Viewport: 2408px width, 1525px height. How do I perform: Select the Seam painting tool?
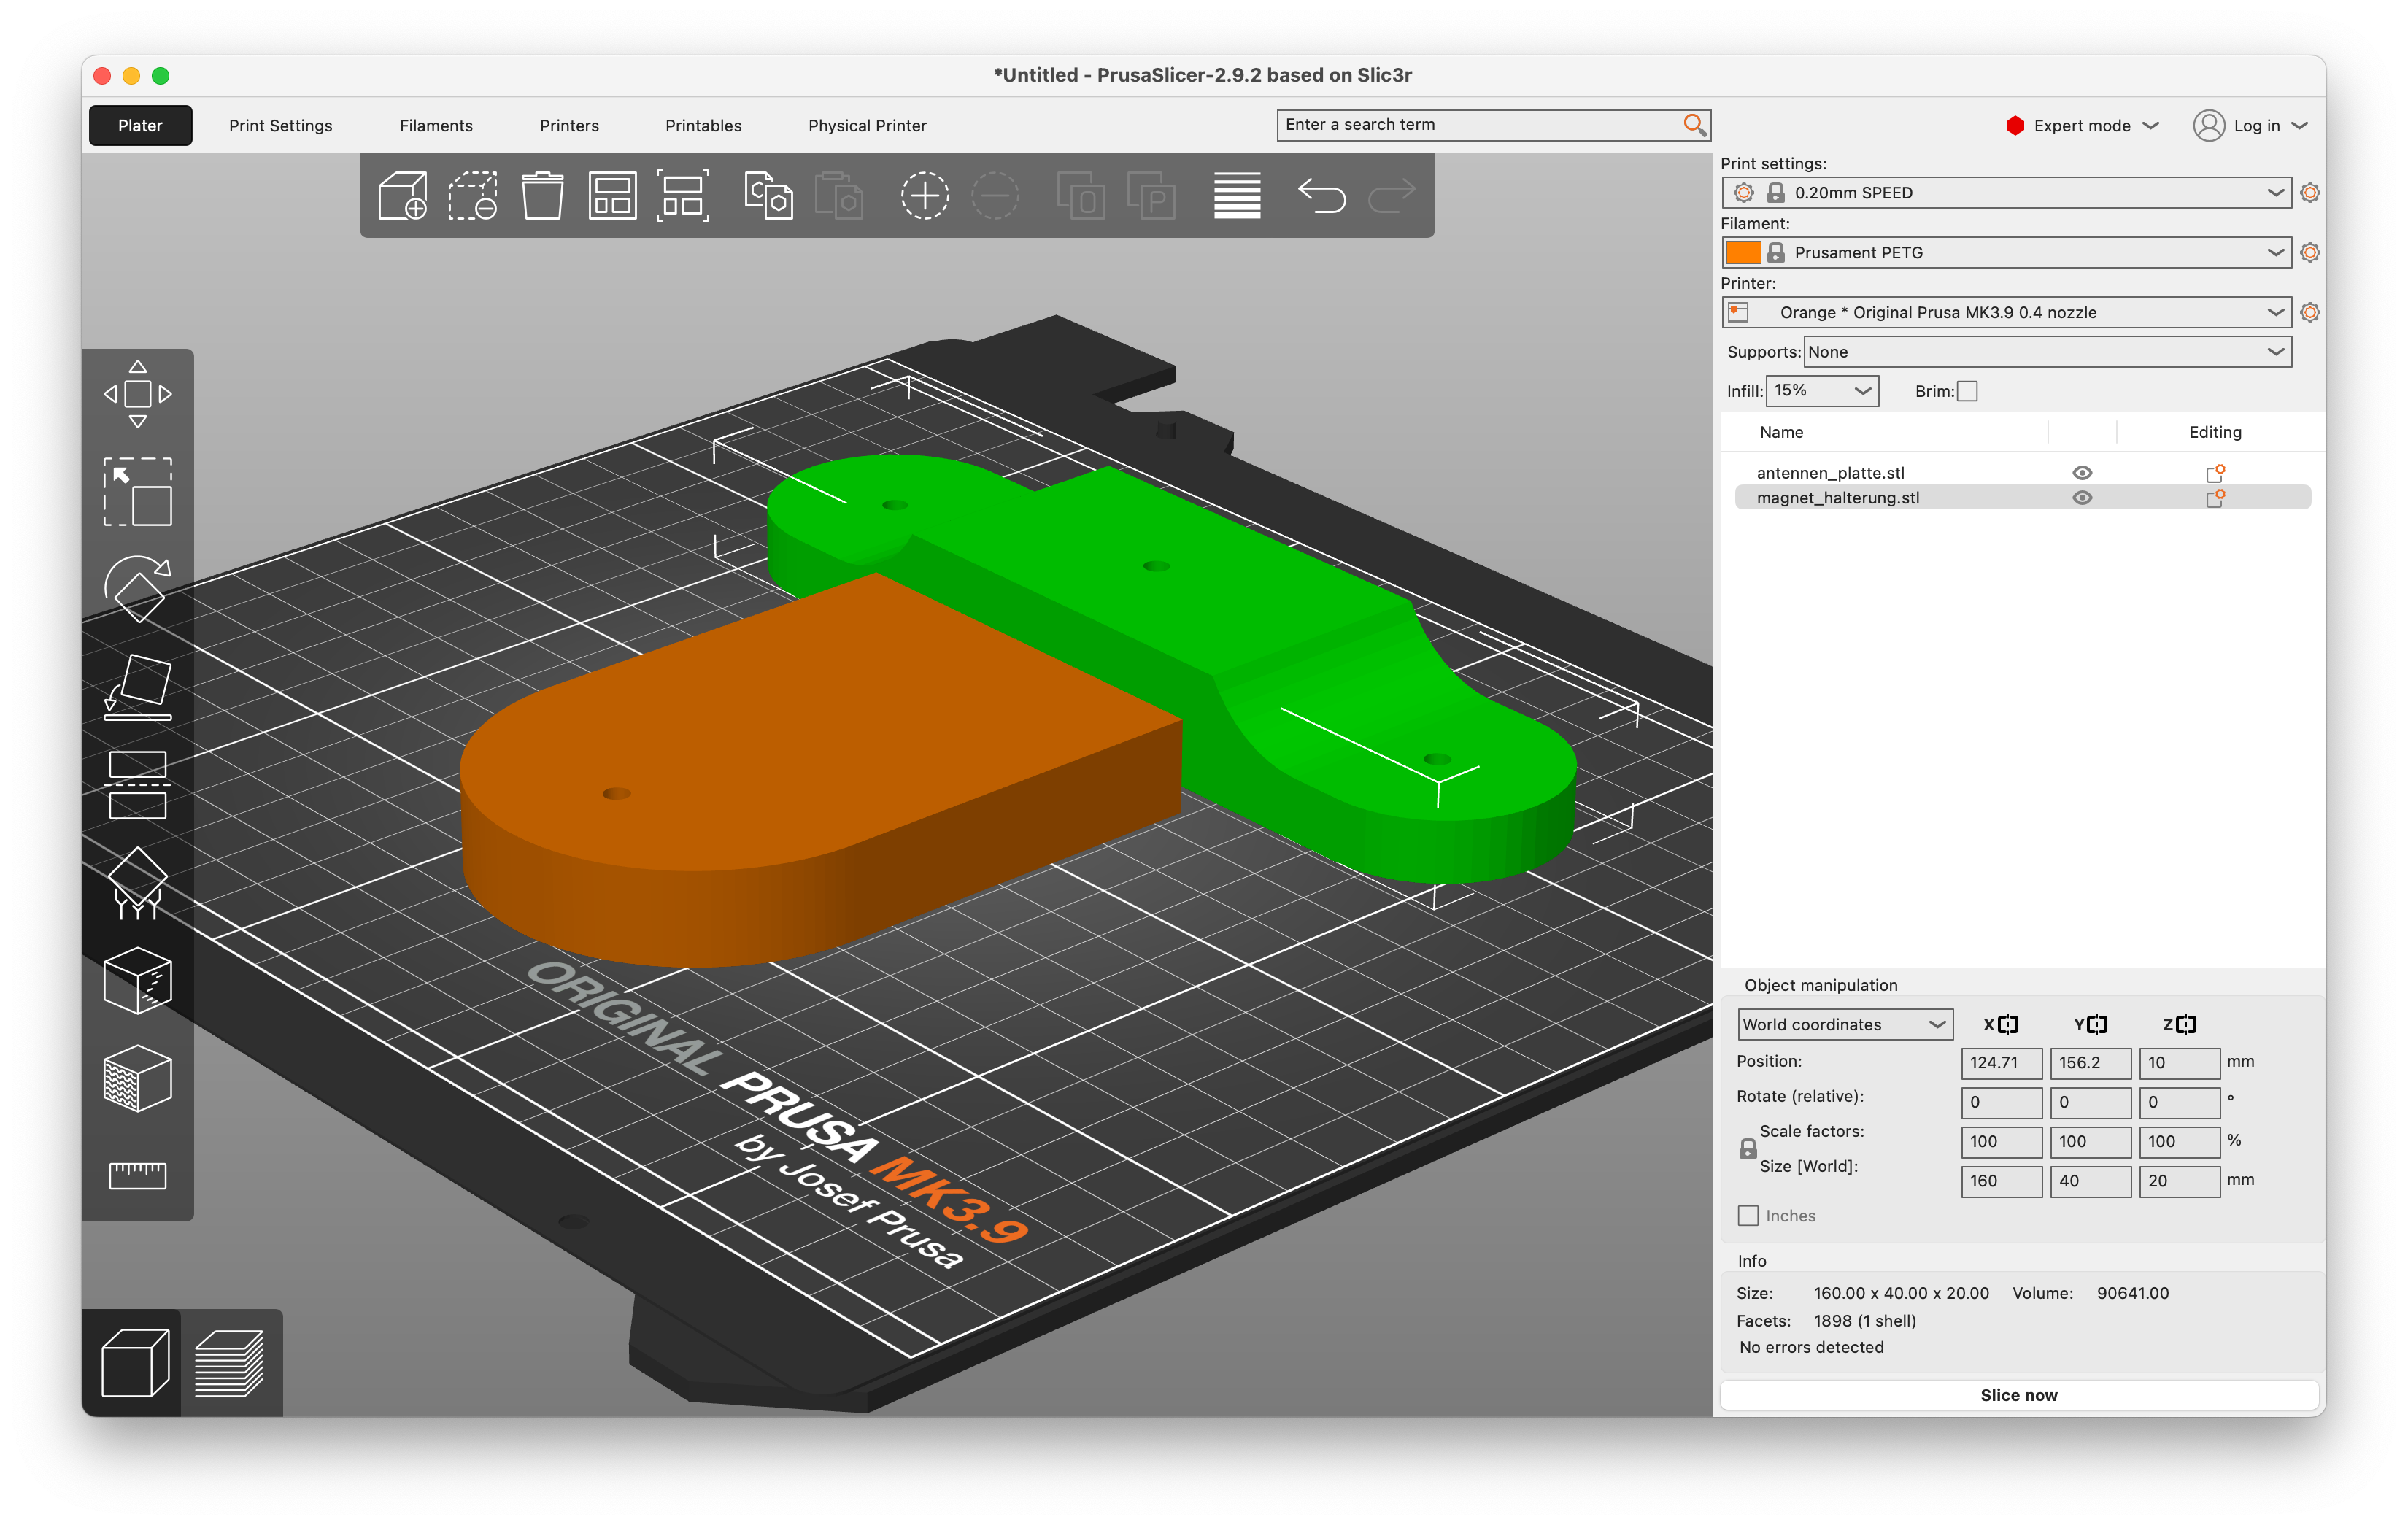pyautogui.click(x=138, y=981)
